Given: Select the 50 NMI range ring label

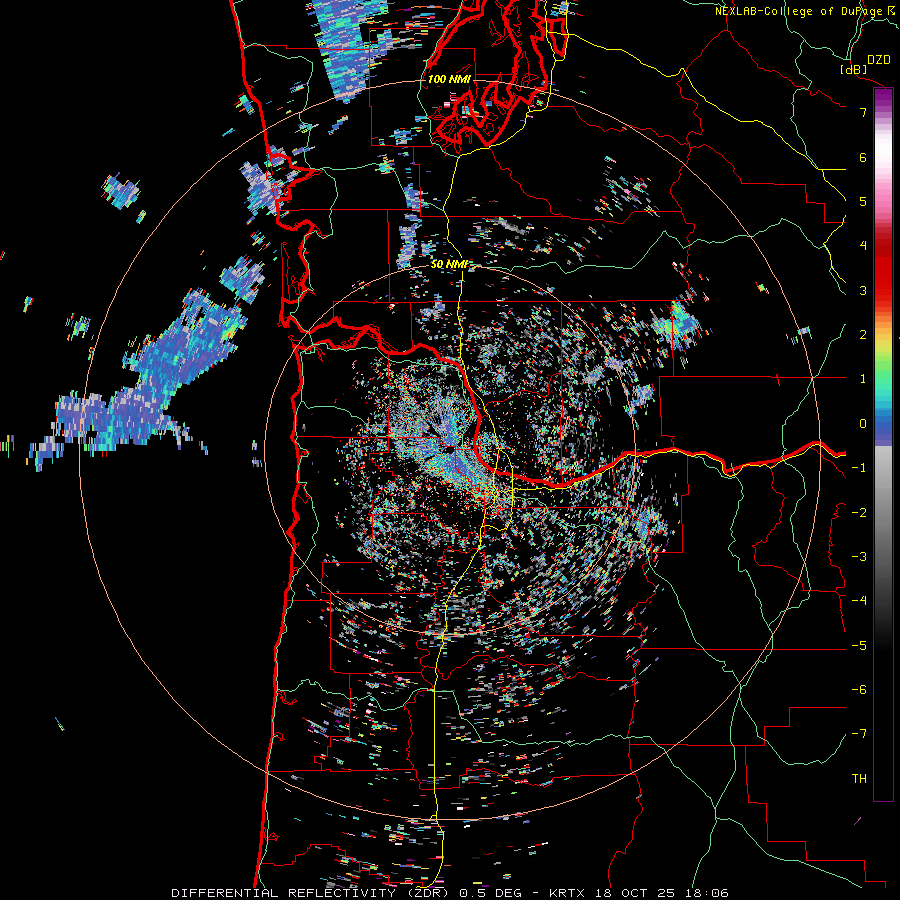Looking at the screenshot, I should [x=449, y=264].
